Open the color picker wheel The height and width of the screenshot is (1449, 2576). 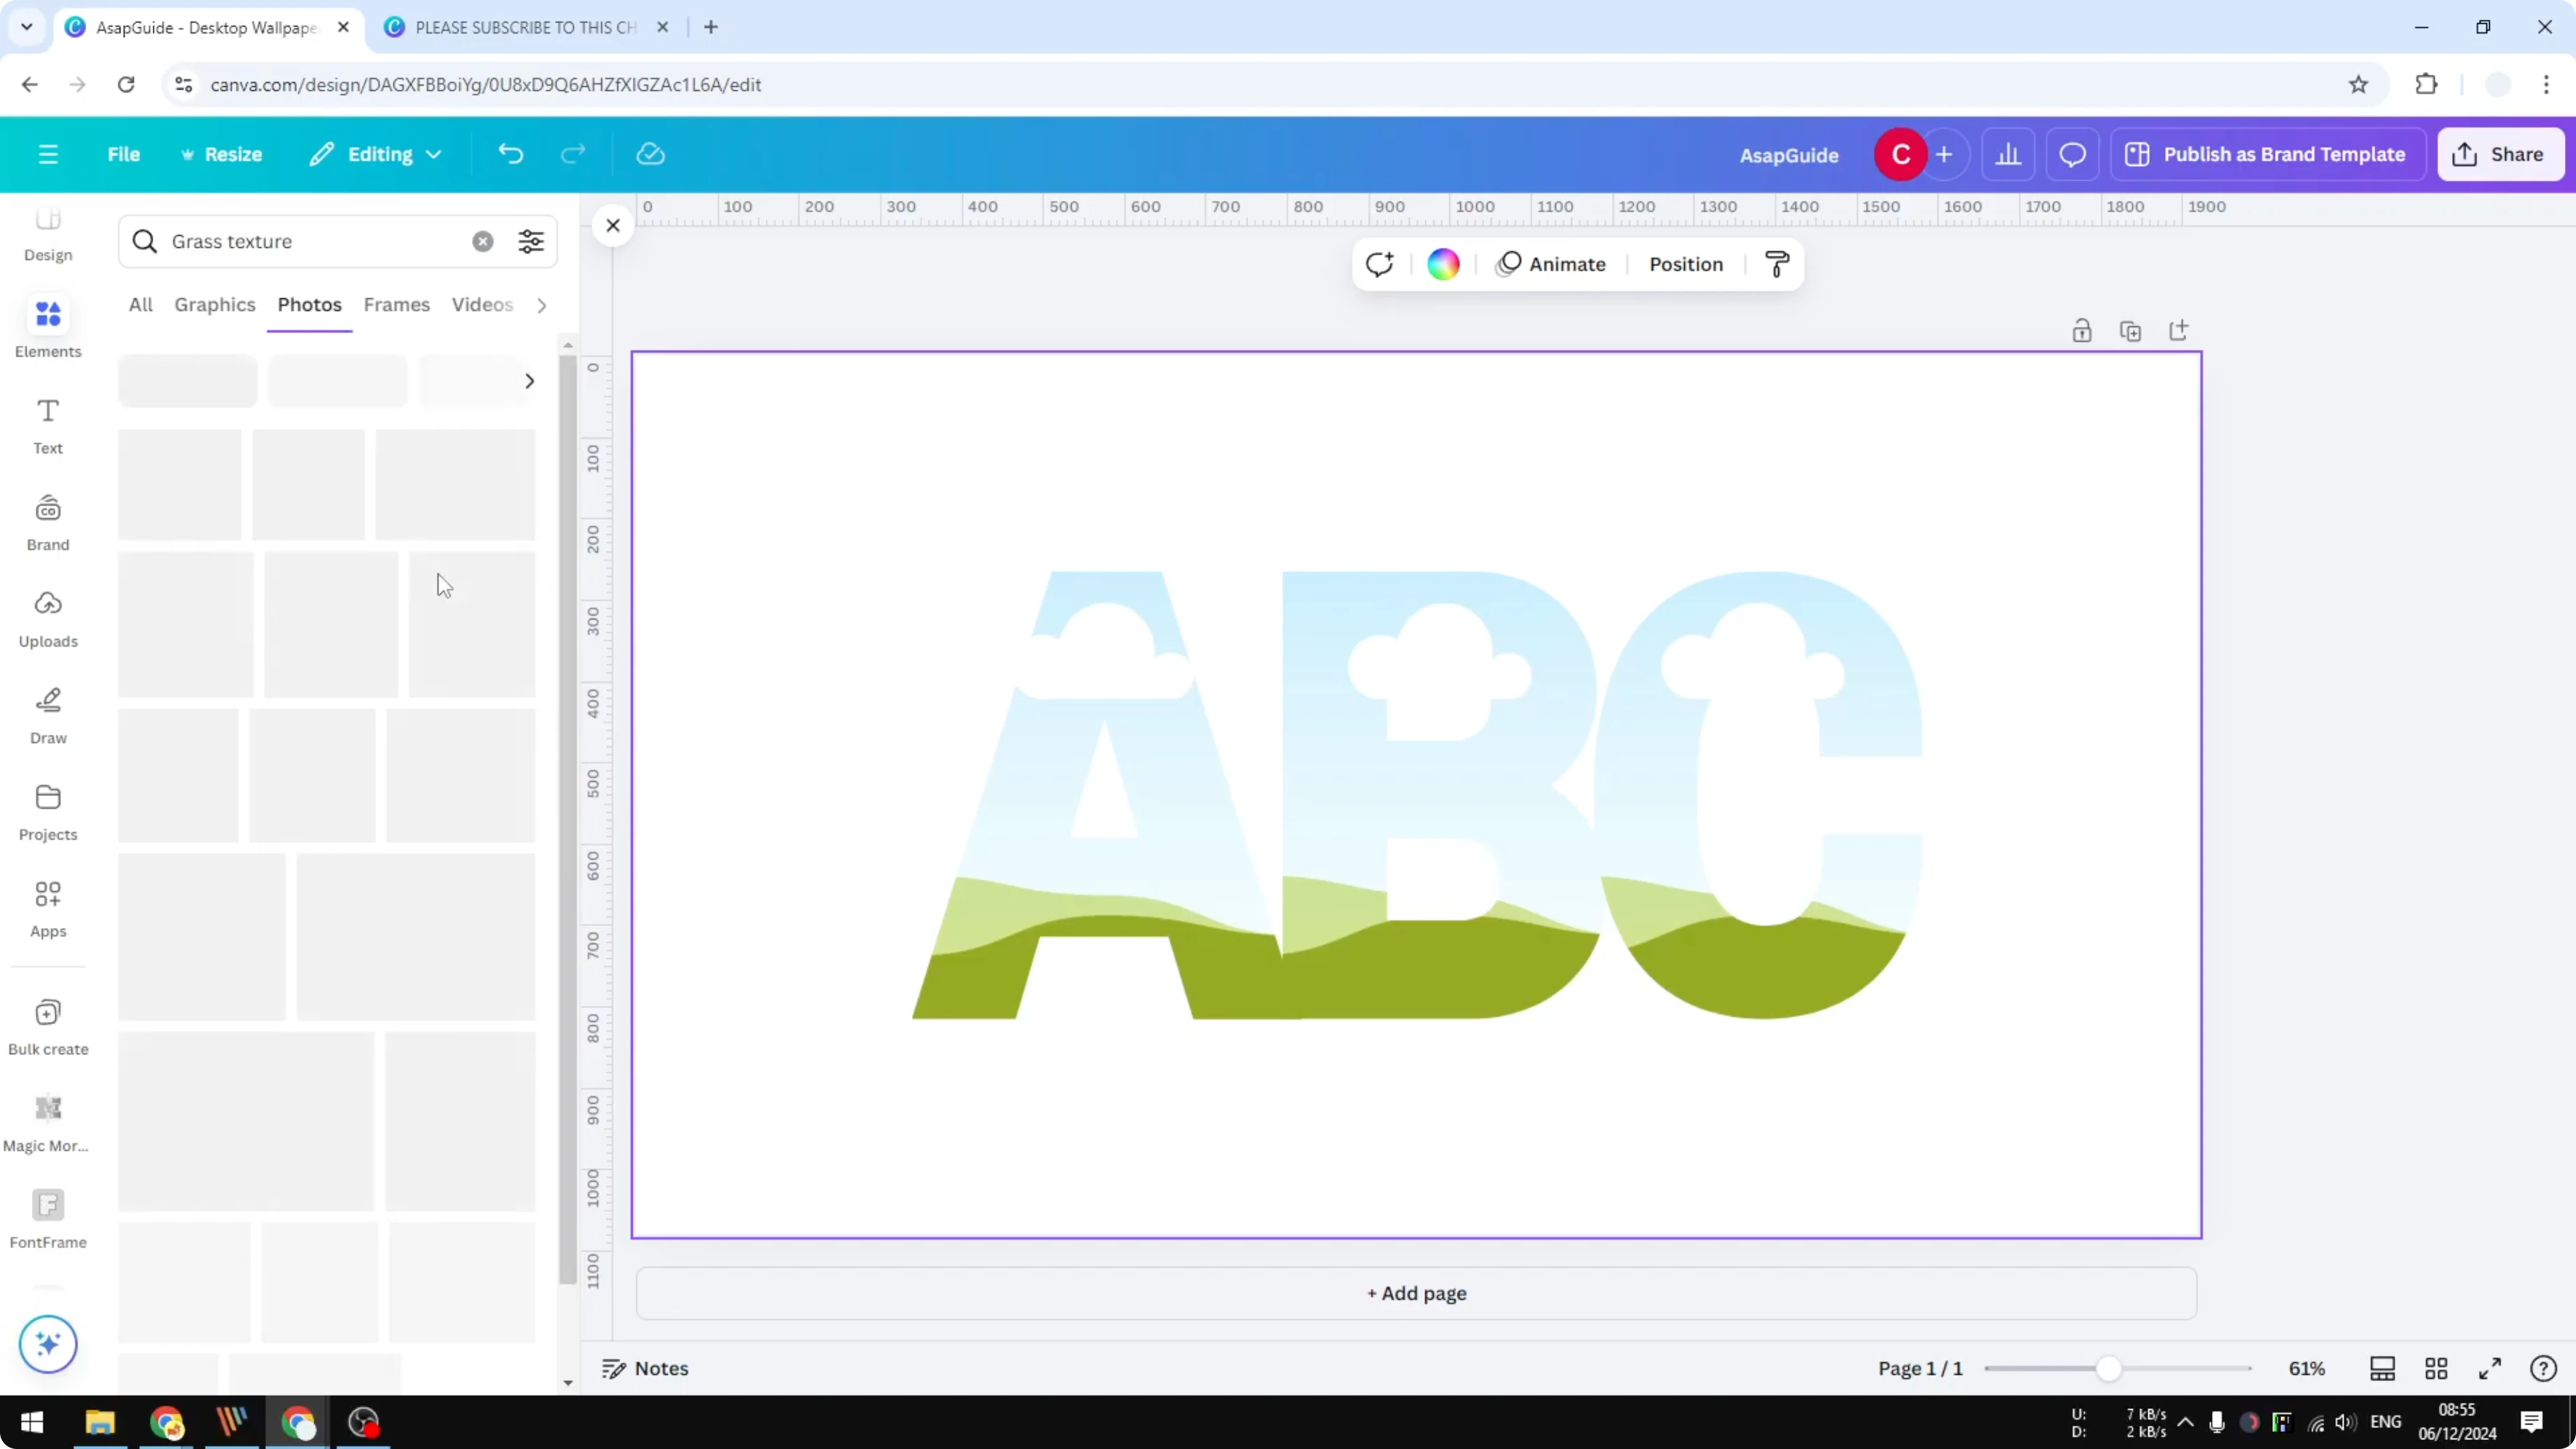coord(1443,264)
